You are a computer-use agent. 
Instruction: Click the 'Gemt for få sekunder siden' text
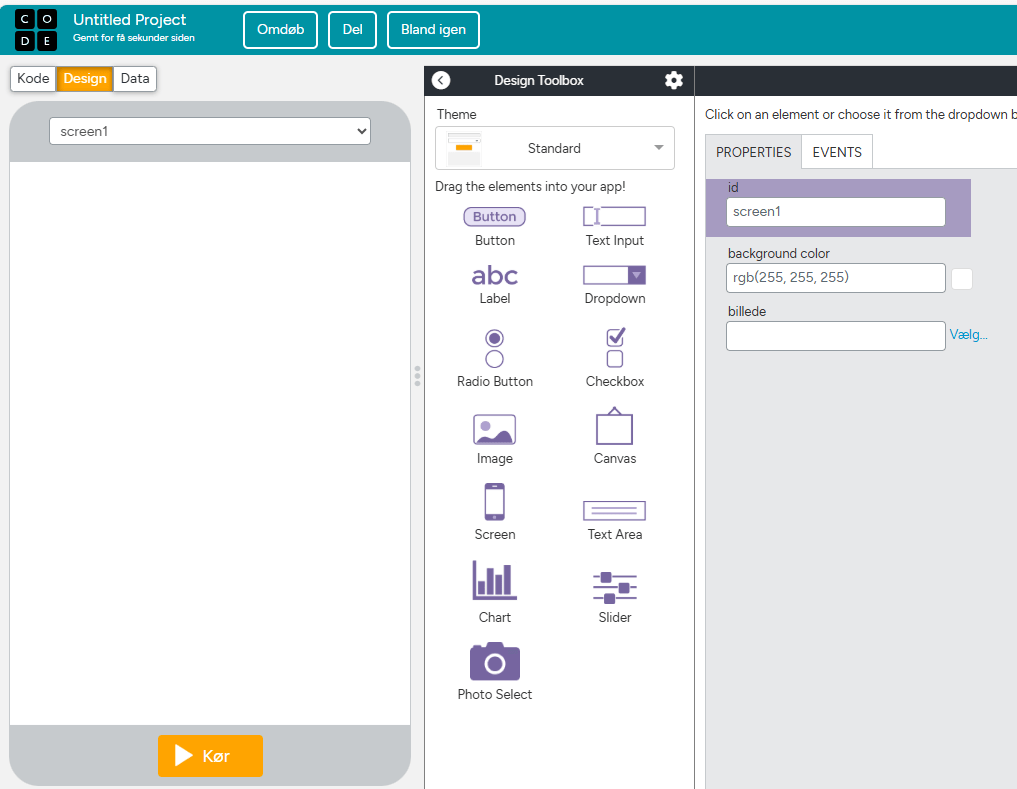point(134,38)
